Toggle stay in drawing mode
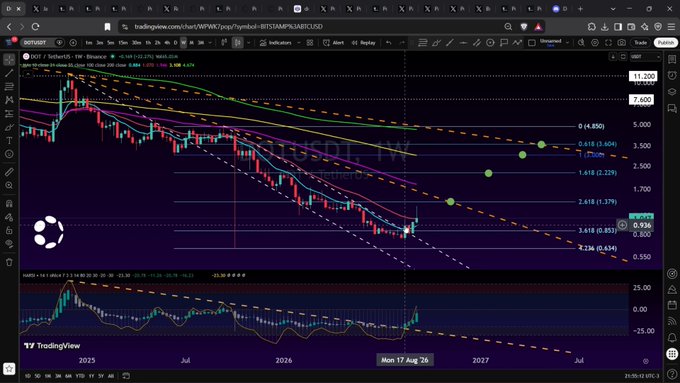Screen dimensions: 680x383 coord(9,217)
